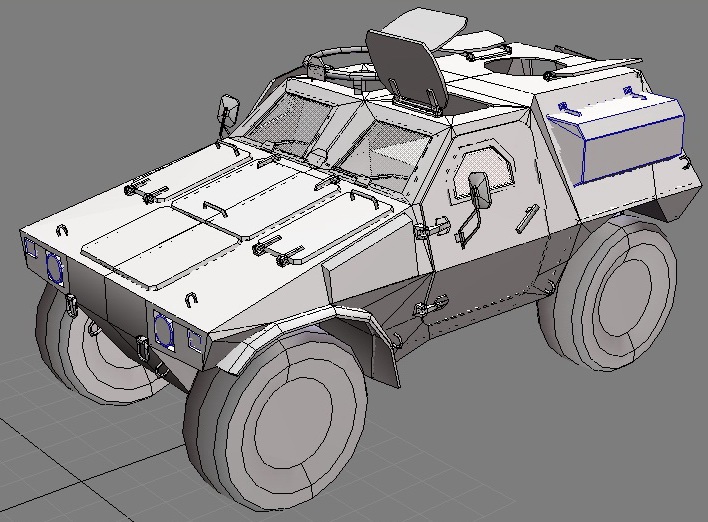Screen dimensions: 708x522
Task: Click the side door handle bar
Action: pyautogui.click(x=527, y=218)
